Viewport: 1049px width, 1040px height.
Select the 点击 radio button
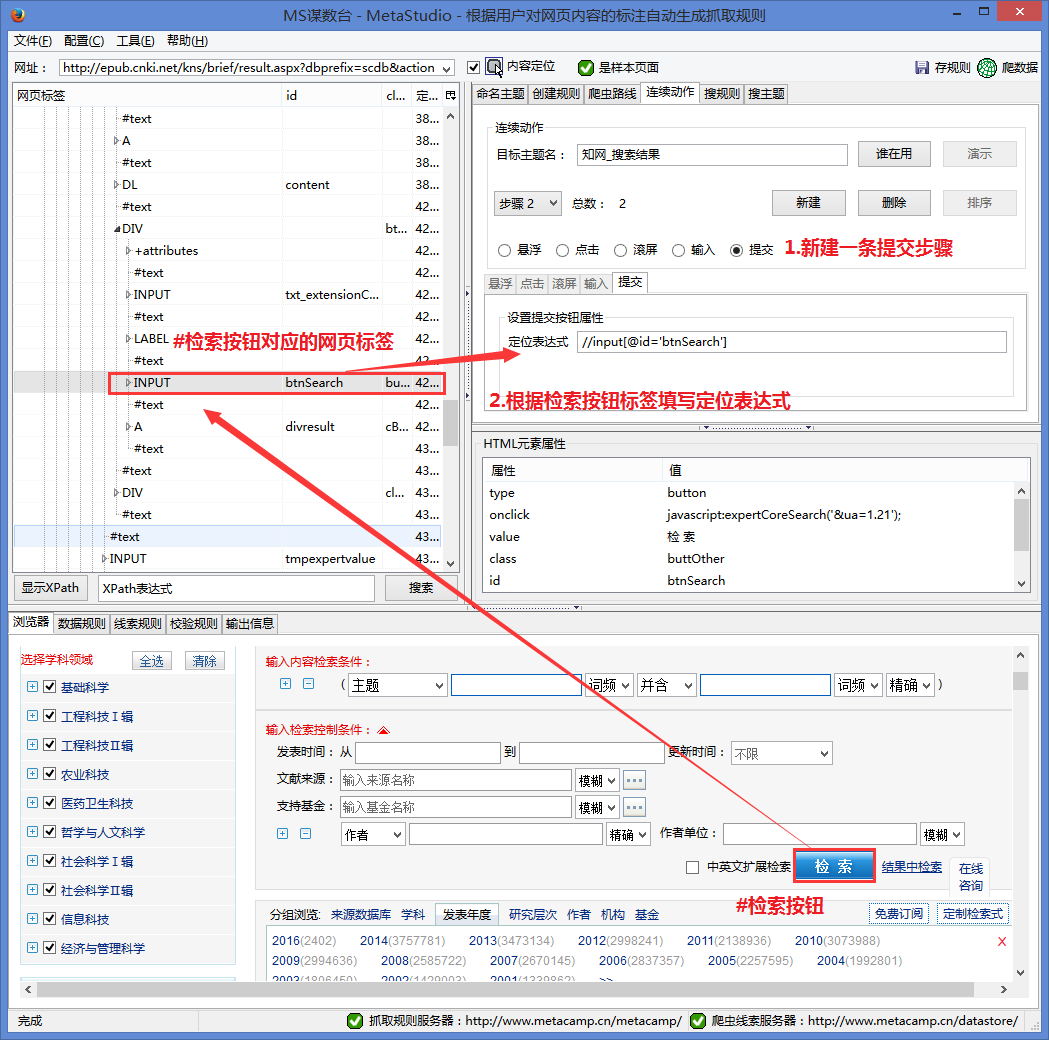click(563, 250)
